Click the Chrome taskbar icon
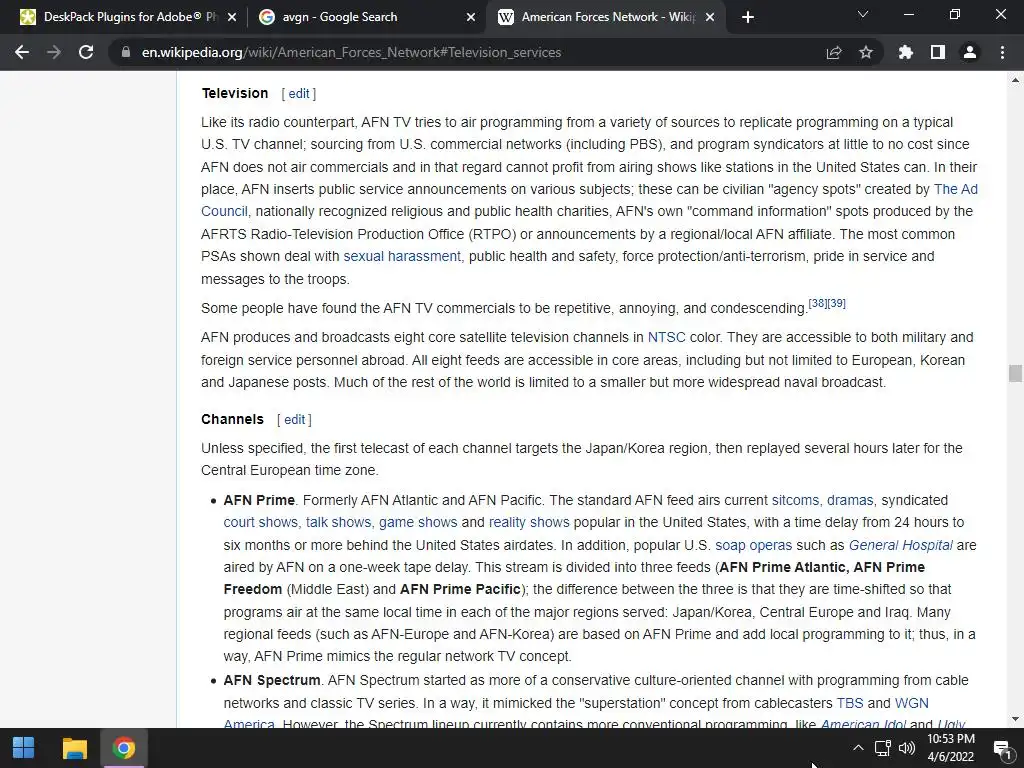Screen dimensions: 1024x768 click(x=123, y=748)
